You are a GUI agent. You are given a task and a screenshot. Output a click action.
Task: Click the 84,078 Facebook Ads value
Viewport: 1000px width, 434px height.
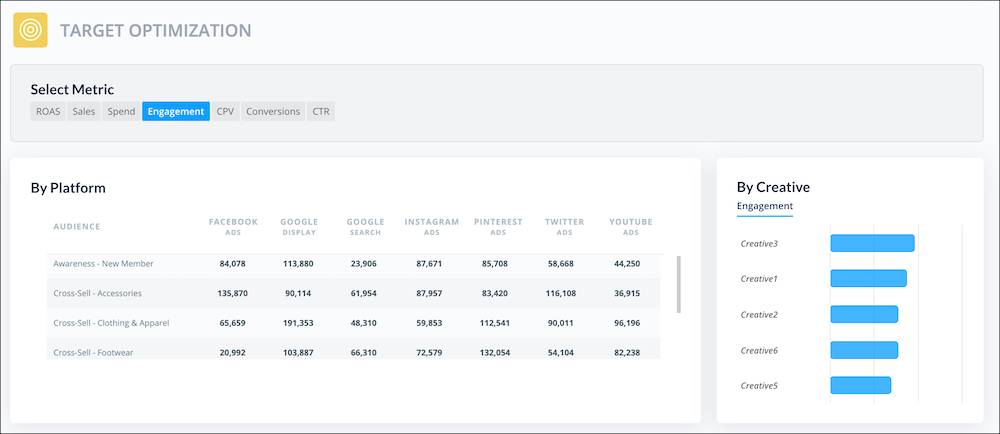click(x=233, y=264)
